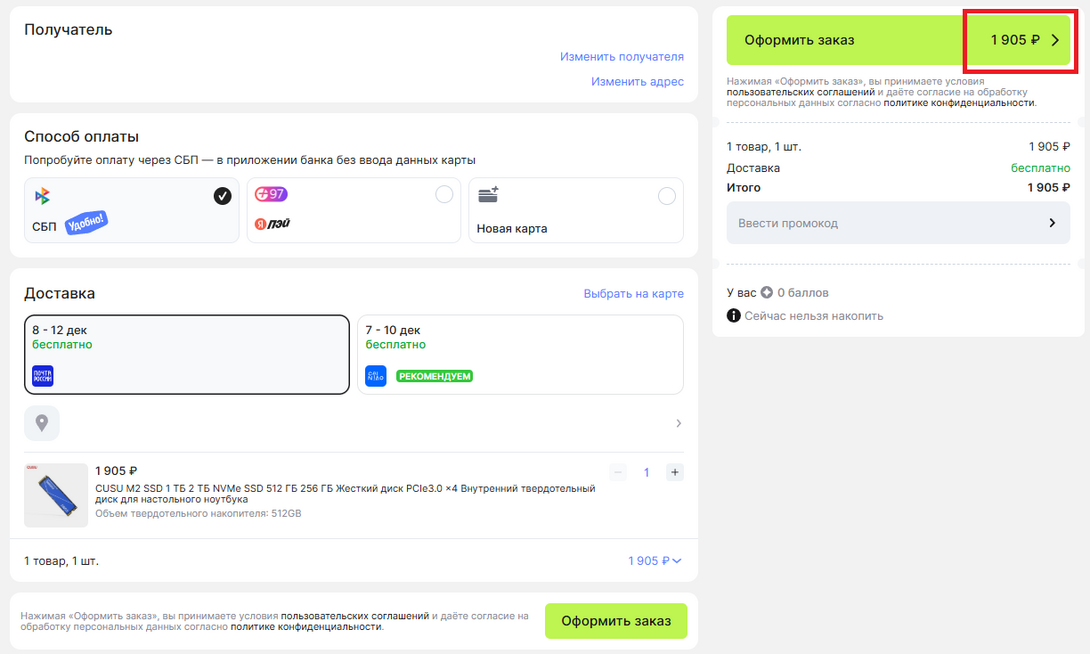Click the map pin location icon
This screenshot has width=1090, height=654.
click(42, 423)
